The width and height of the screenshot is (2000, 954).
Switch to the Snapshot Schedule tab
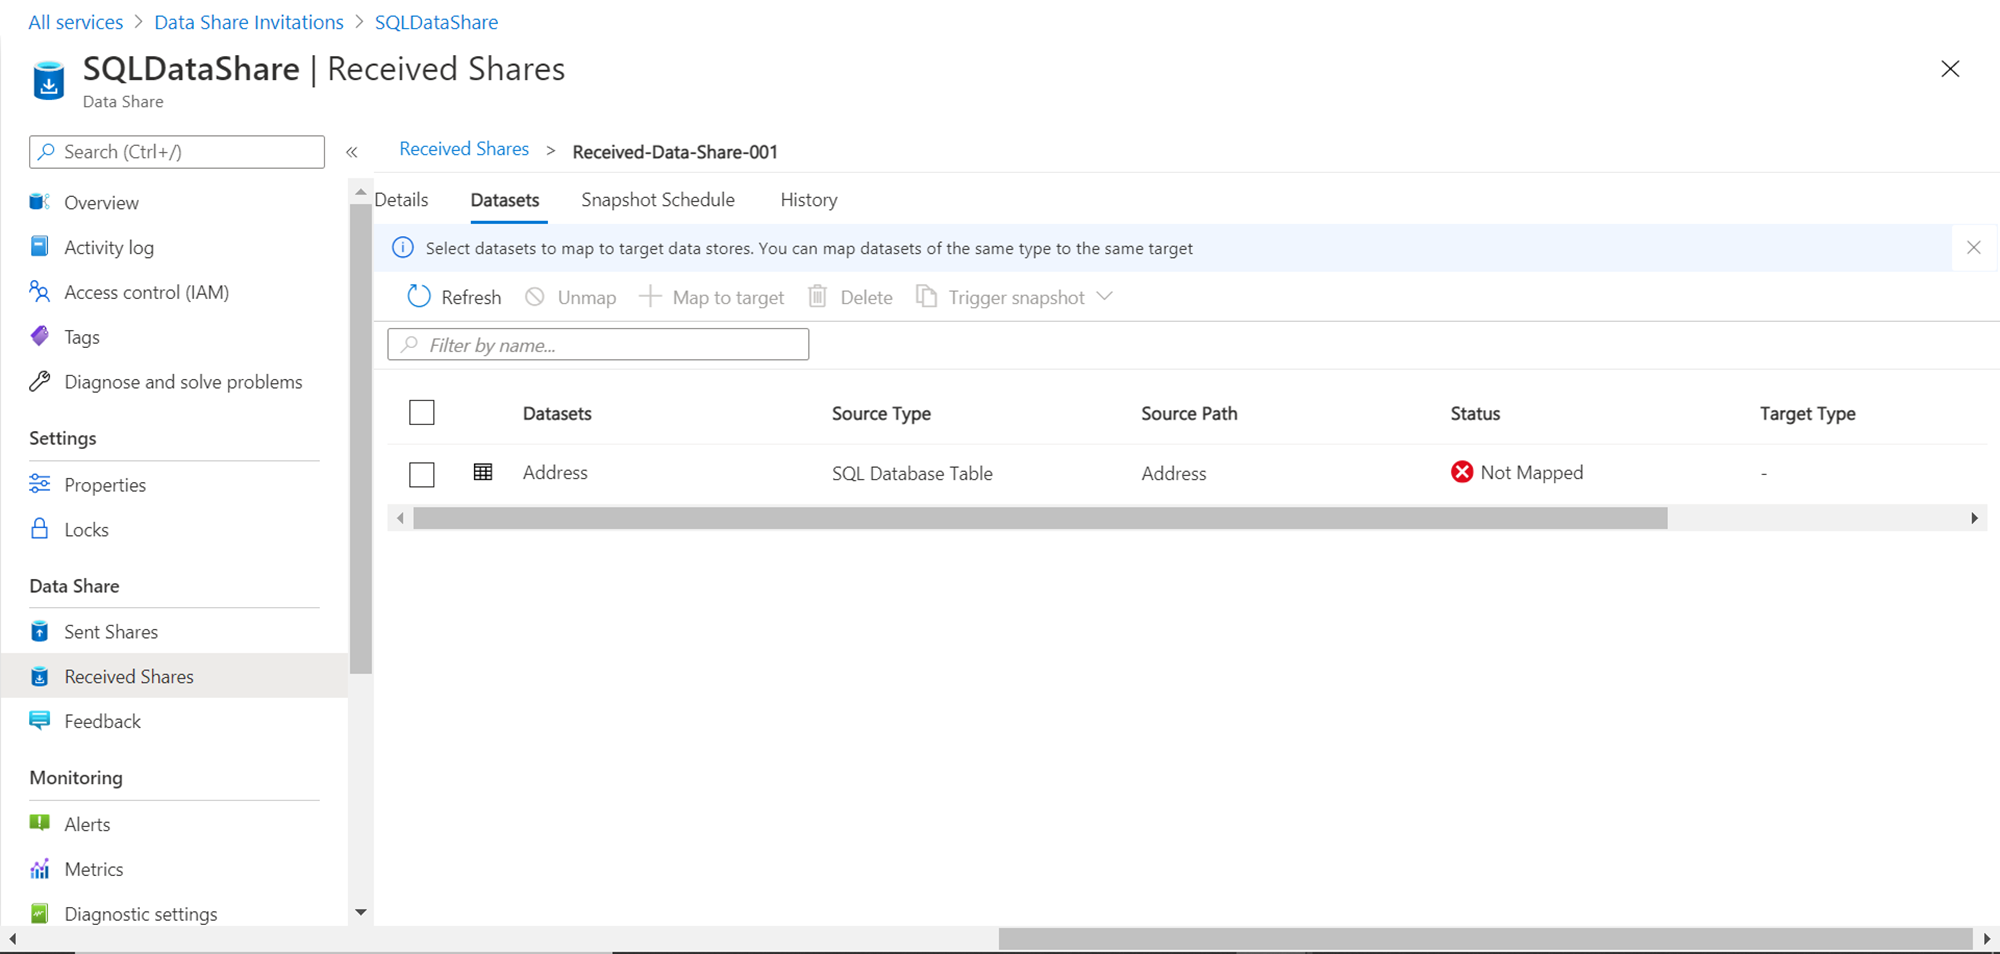pos(658,200)
